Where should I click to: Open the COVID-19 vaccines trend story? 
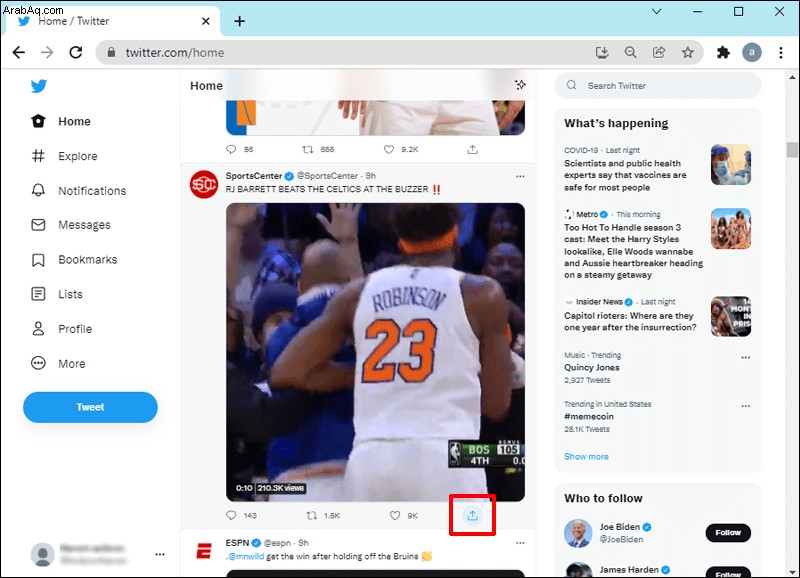pyautogui.click(x=657, y=169)
